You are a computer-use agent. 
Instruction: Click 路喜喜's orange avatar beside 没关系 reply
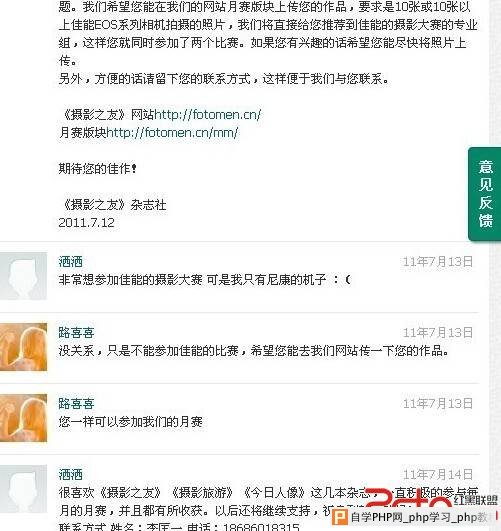coord(23,347)
